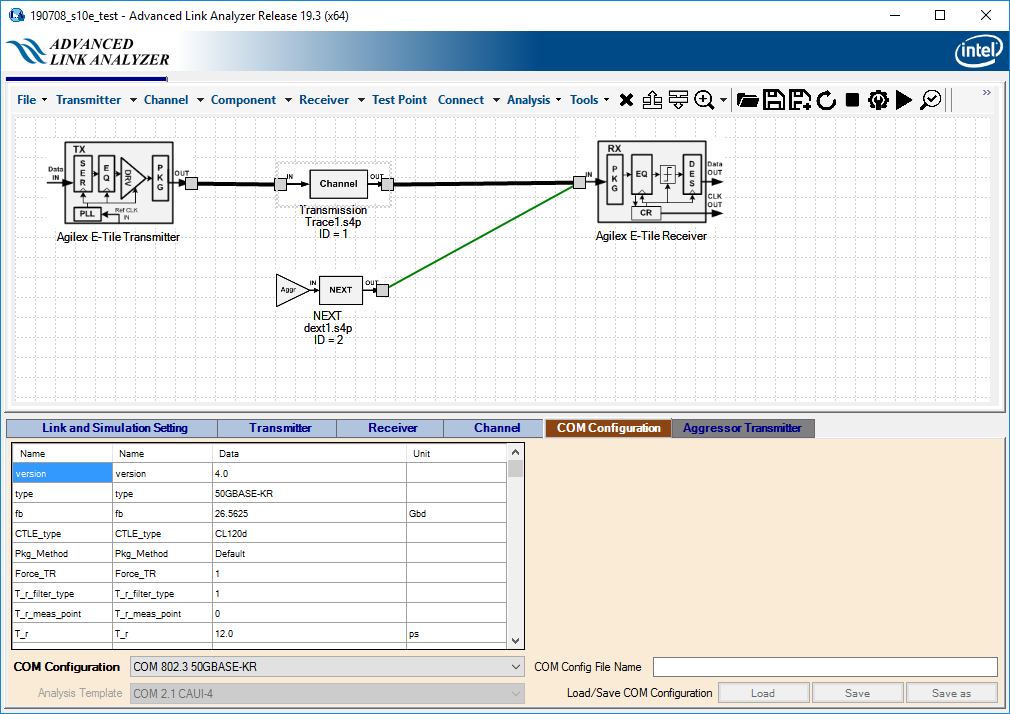Expand the zoom tool dropdown arrow
1010x714 pixels.
[x=723, y=101]
